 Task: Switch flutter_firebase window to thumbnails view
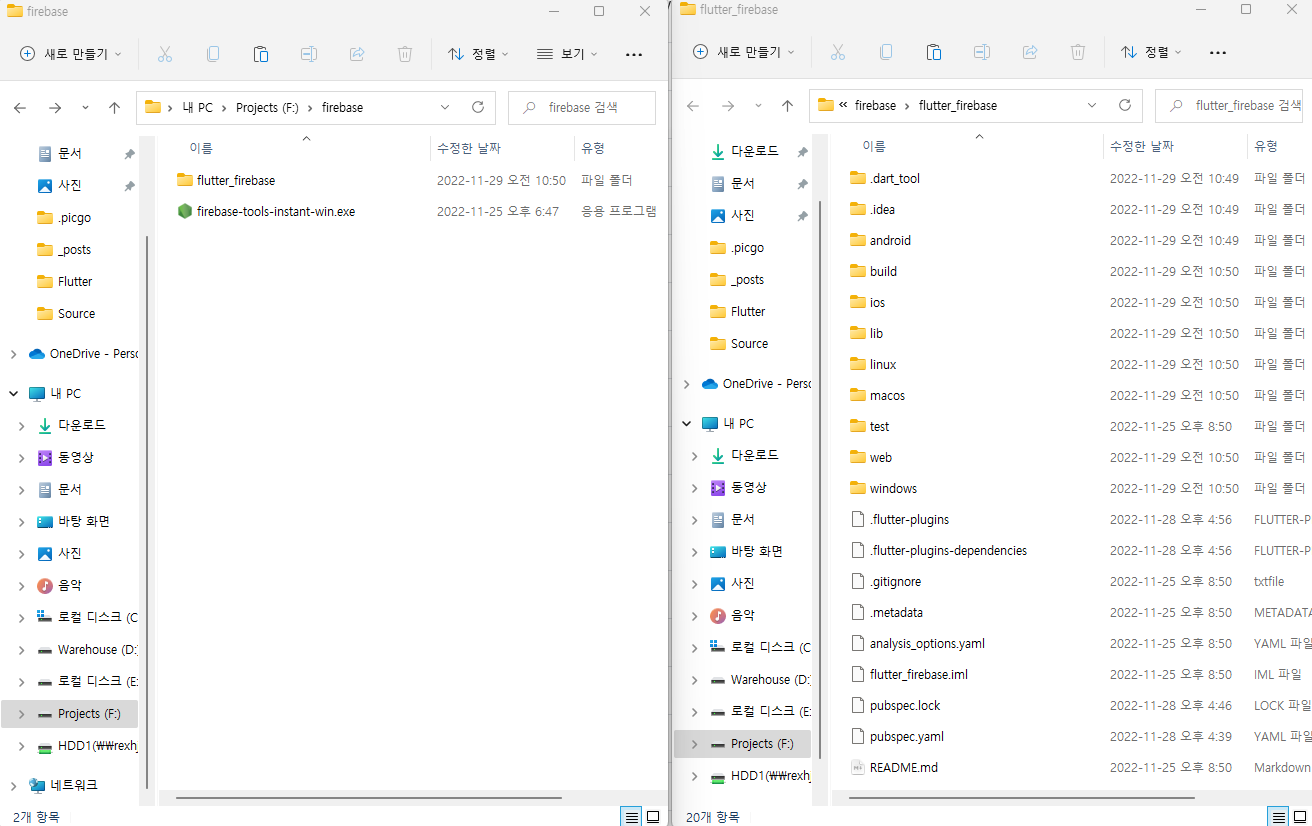click(1299, 816)
